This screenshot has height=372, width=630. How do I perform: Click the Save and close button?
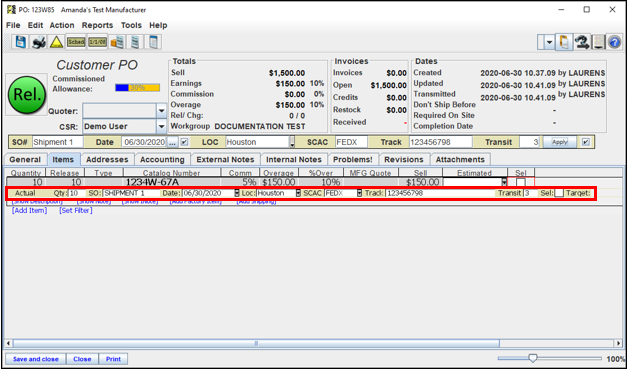click(36, 359)
